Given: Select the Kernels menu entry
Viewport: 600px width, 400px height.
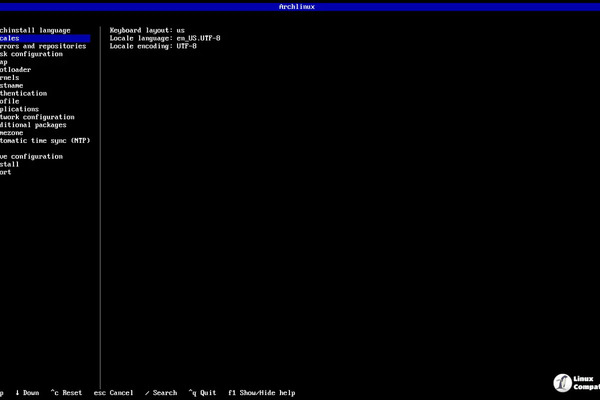Looking at the screenshot, I should pyautogui.click(x=10, y=78).
